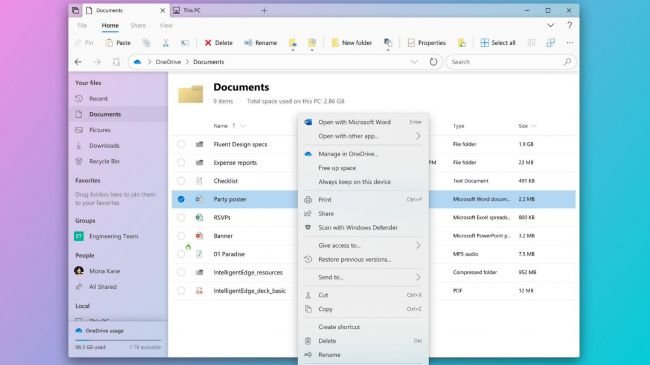Click the Rename ribbon button
Screen dimensions: 650x365
click(x=261, y=43)
